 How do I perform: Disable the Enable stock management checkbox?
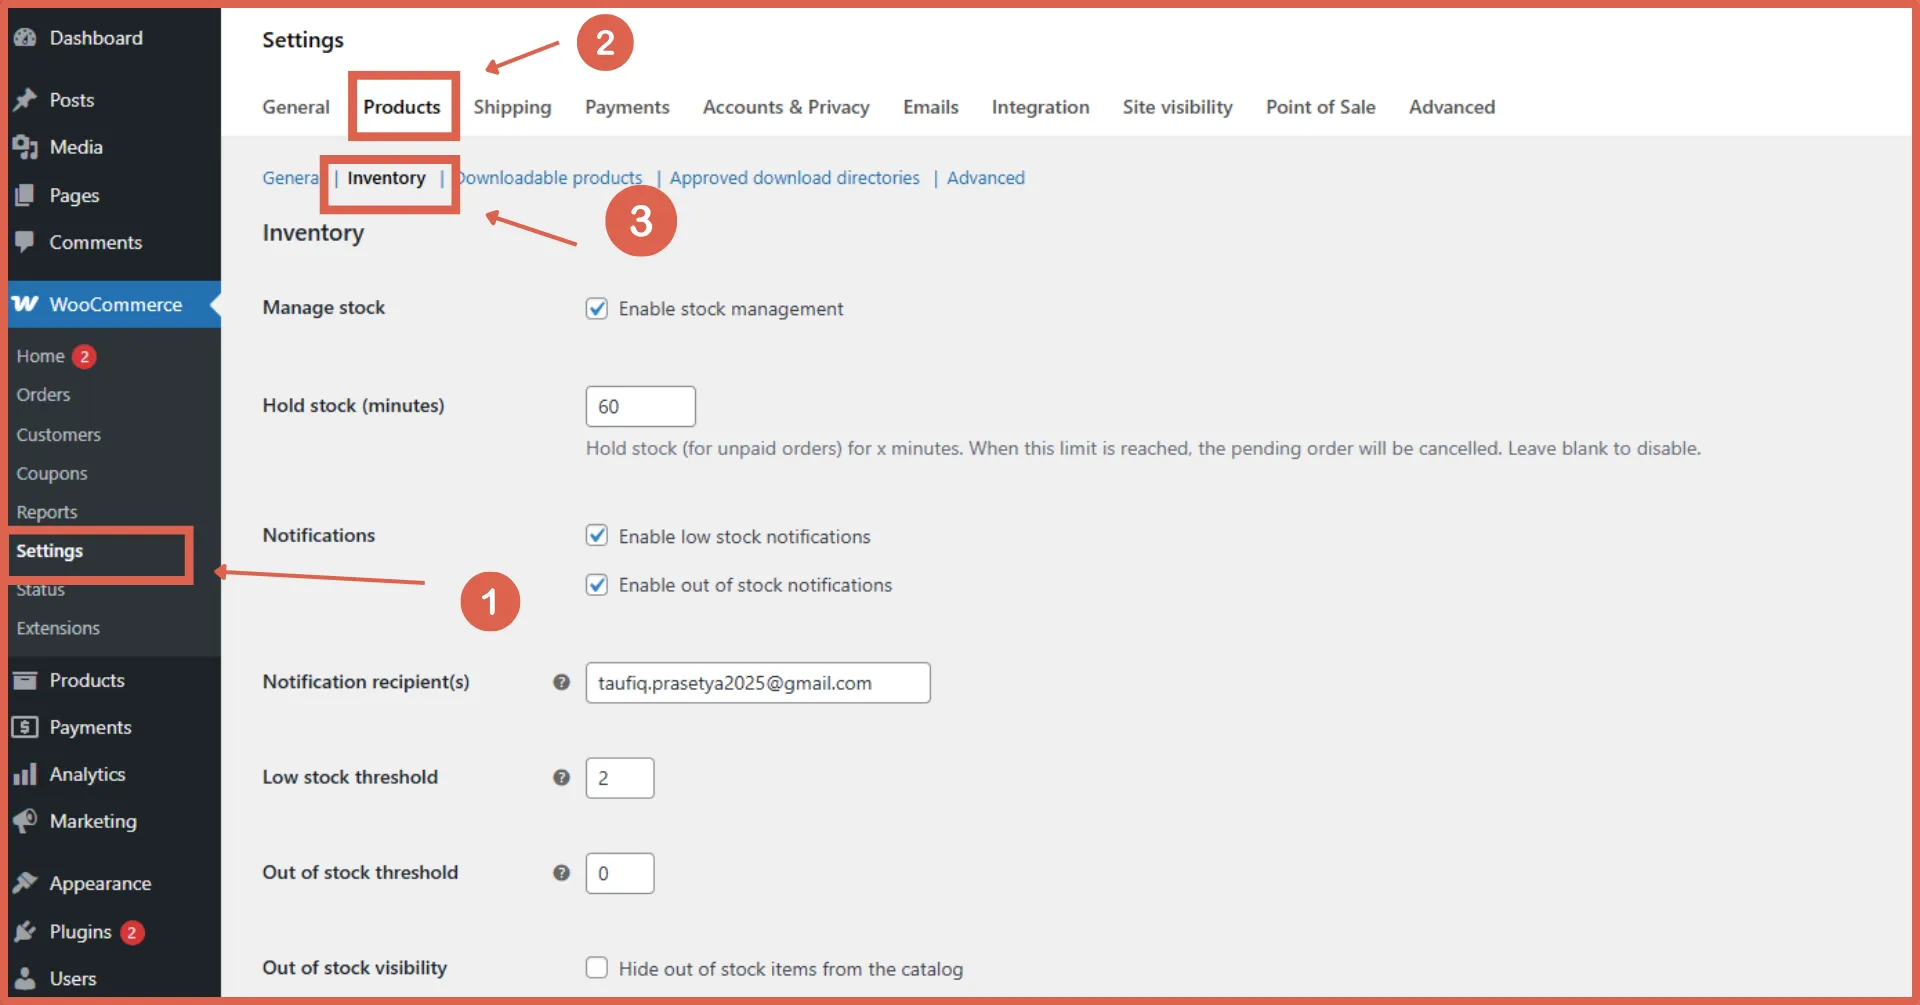(x=597, y=308)
